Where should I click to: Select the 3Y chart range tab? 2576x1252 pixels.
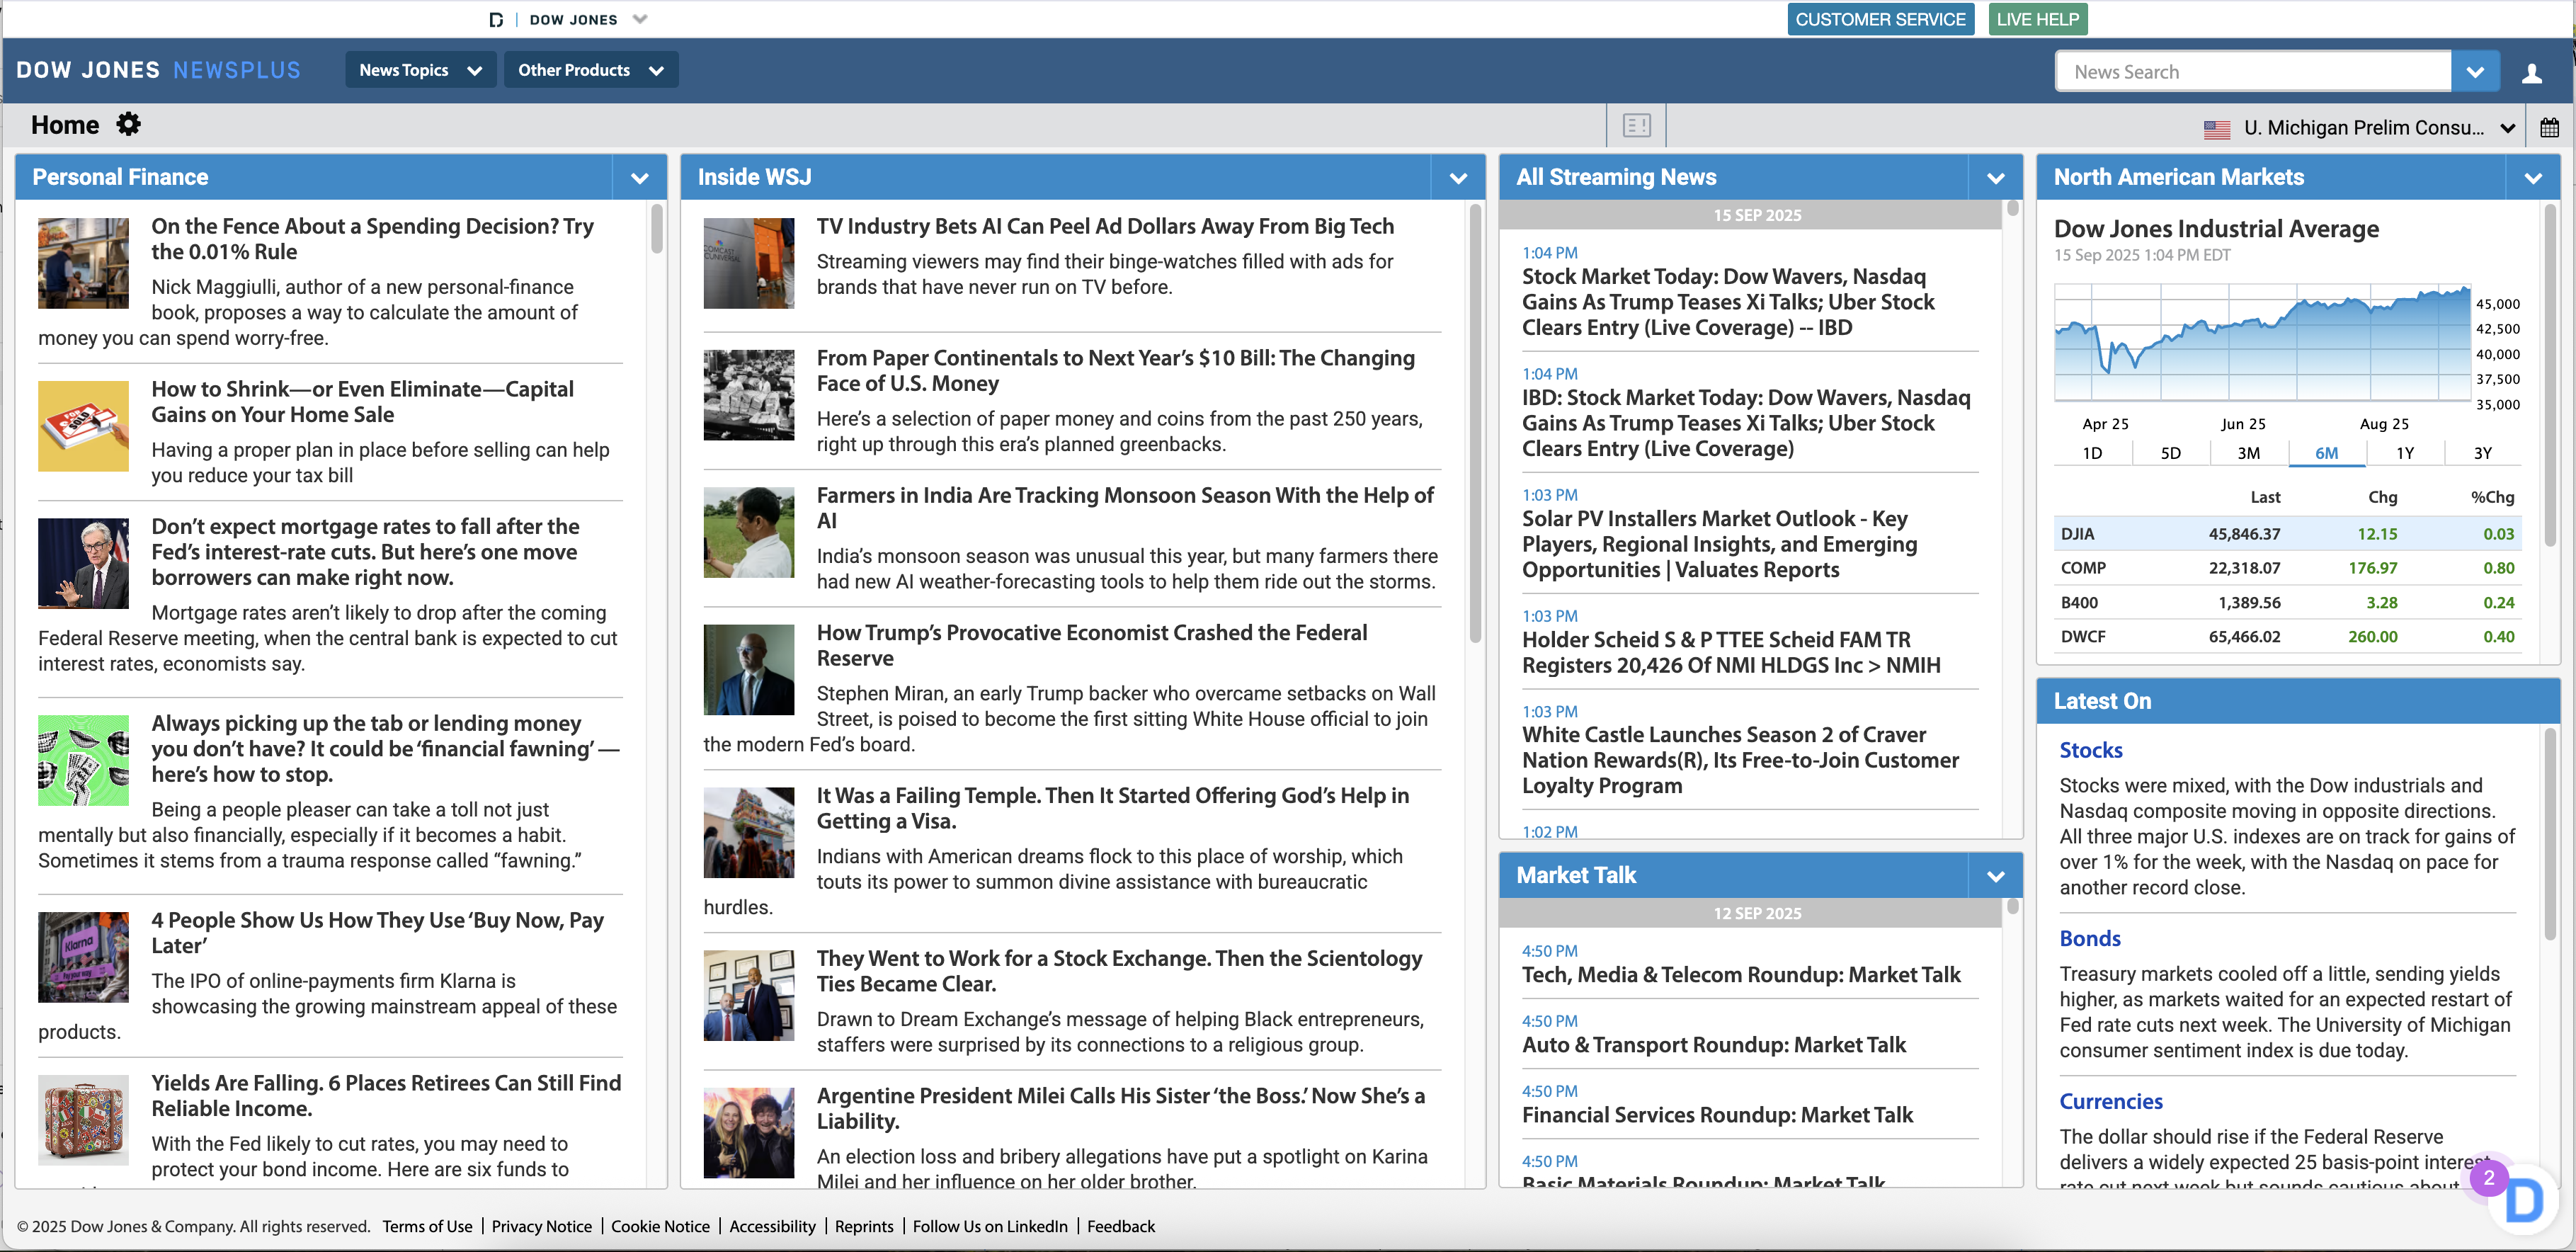(2482, 453)
